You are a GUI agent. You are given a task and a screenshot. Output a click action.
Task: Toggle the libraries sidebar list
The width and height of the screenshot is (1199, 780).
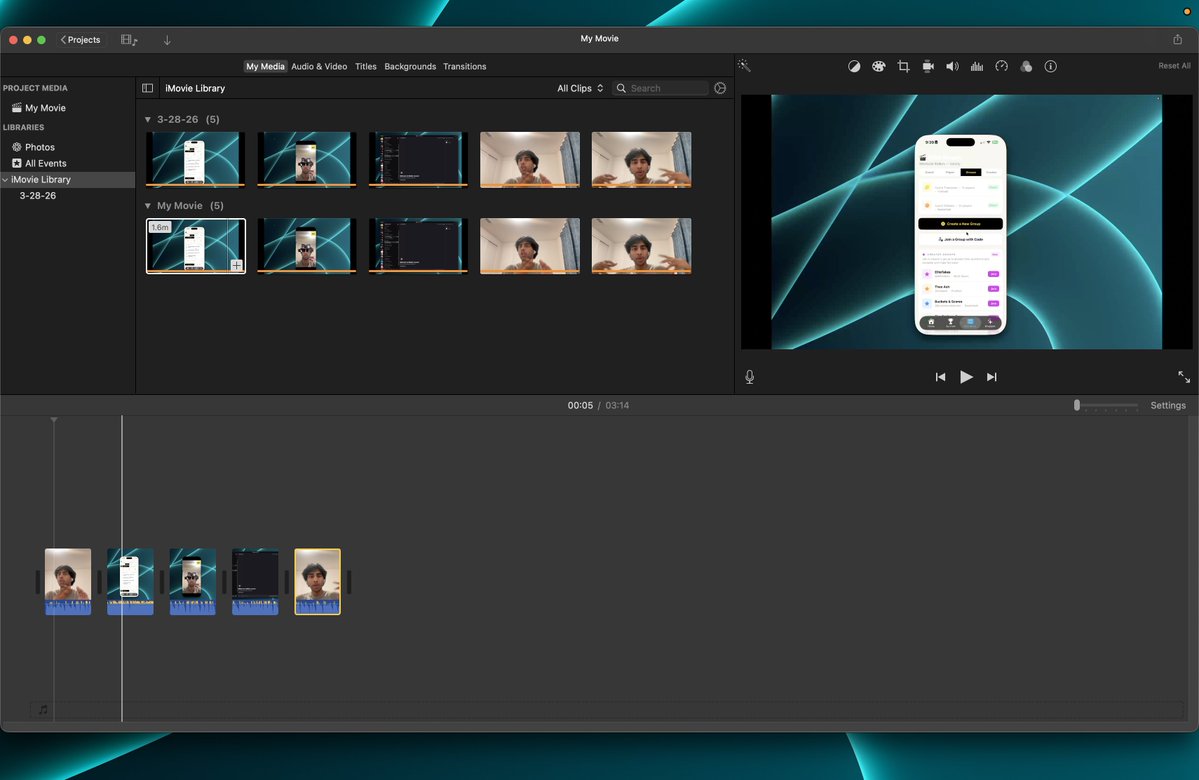[x=148, y=88]
